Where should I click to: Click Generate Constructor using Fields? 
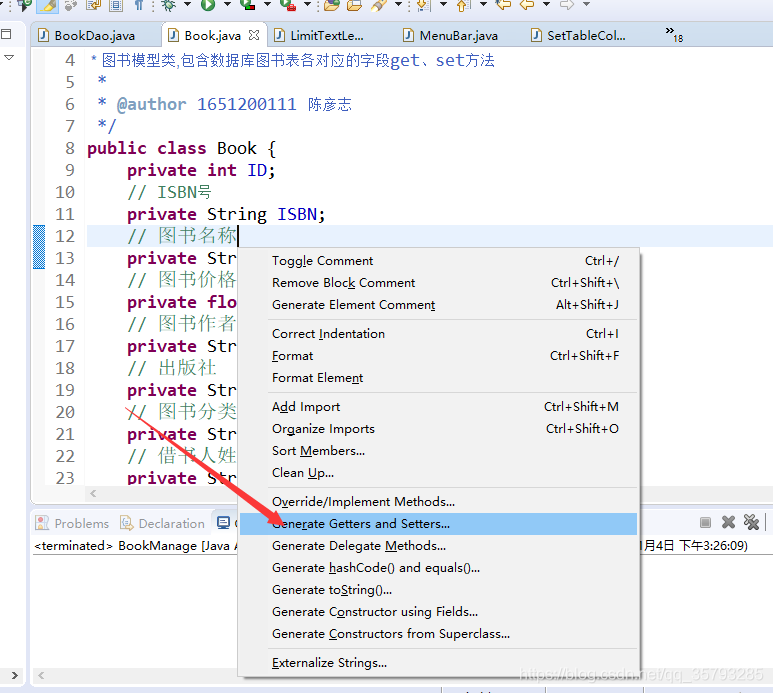[x=374, y=612]
